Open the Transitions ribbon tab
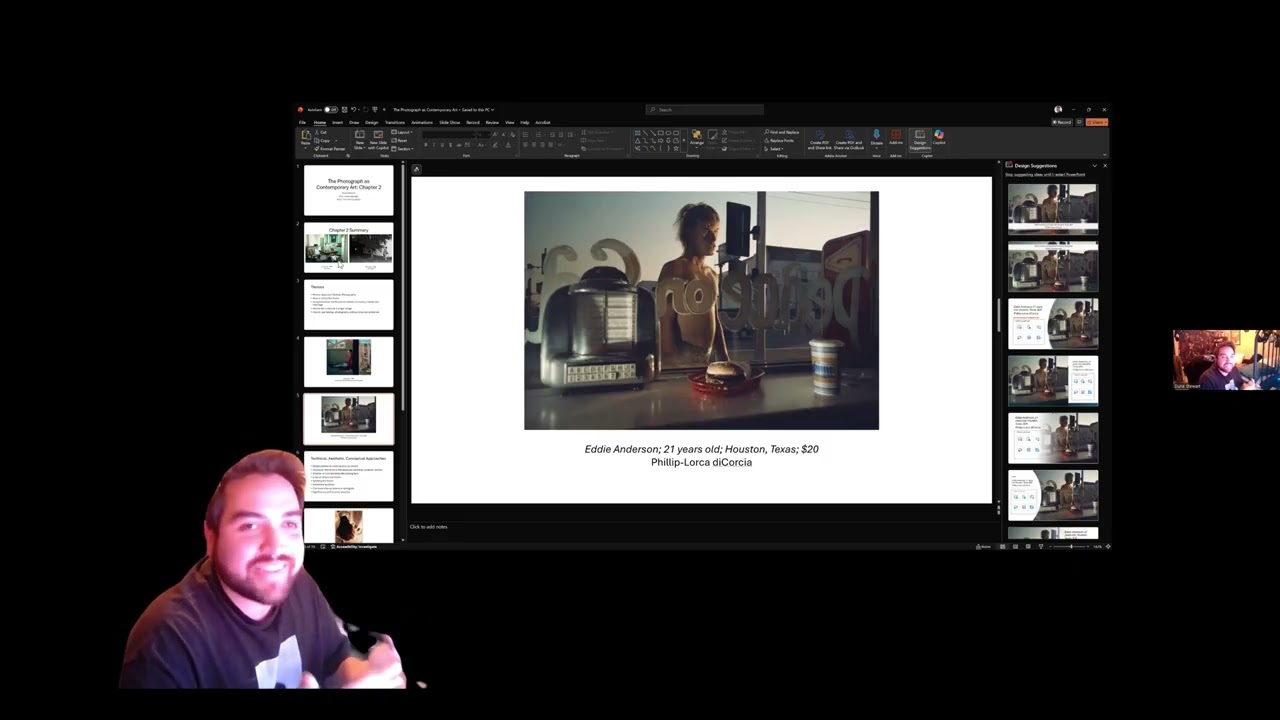Viewport: 1280px width, 720px height. [394, 122]
